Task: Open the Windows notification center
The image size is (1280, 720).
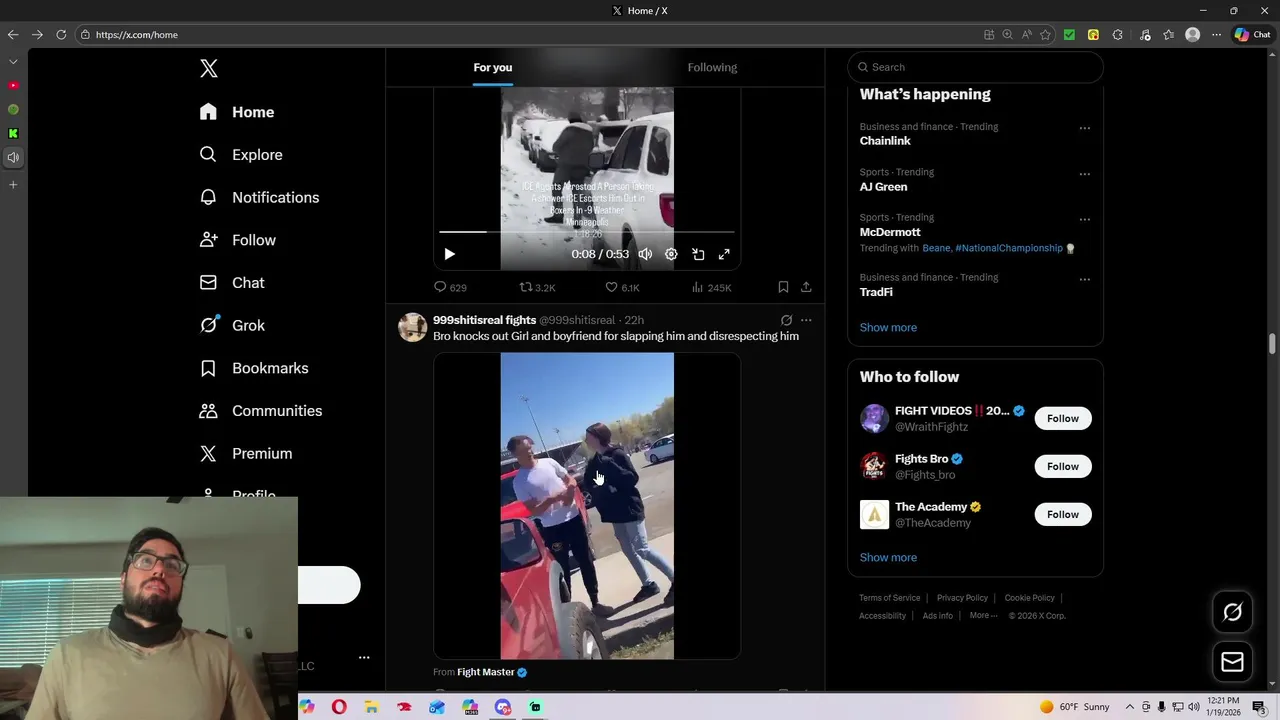Action: (x=1259, y=707)
